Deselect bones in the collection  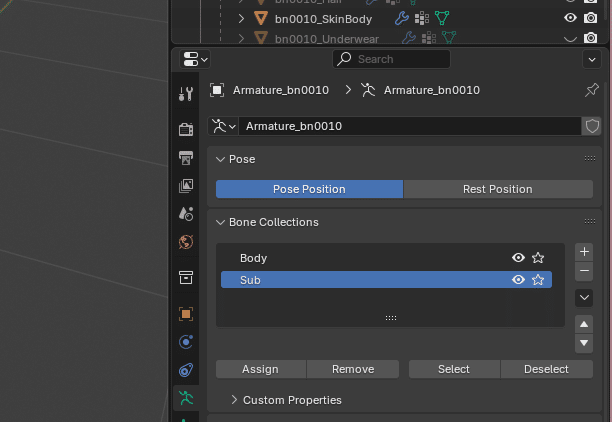click(x=546, y=369)
